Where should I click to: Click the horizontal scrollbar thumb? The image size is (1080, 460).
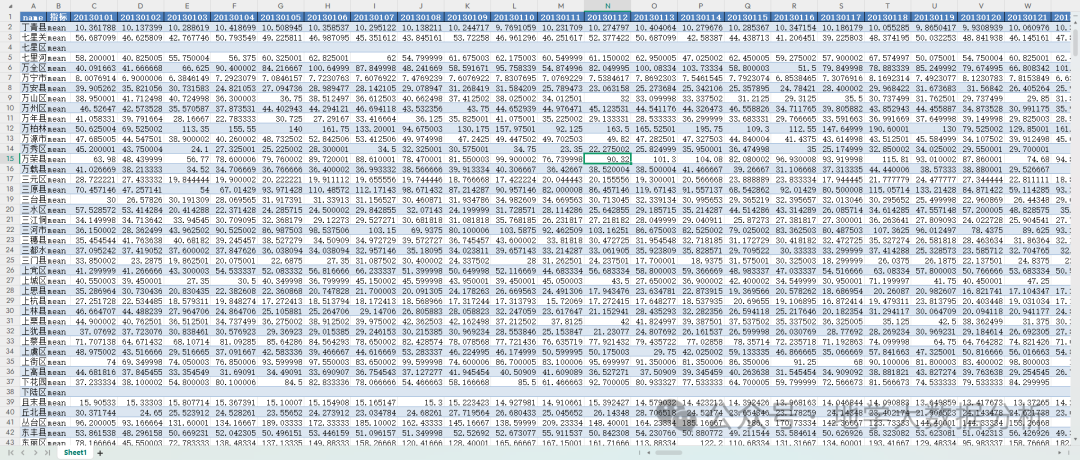click(668, 452)
